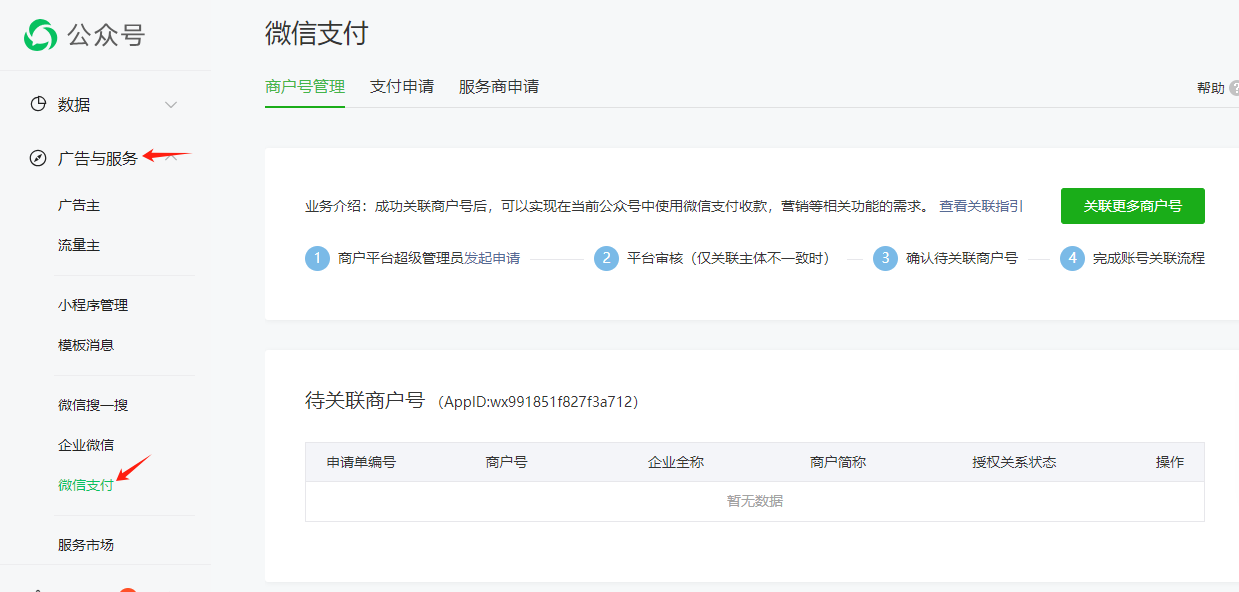Click the 申请单编号 column header
Screen dimensions: 1239x592
[361, 462]
